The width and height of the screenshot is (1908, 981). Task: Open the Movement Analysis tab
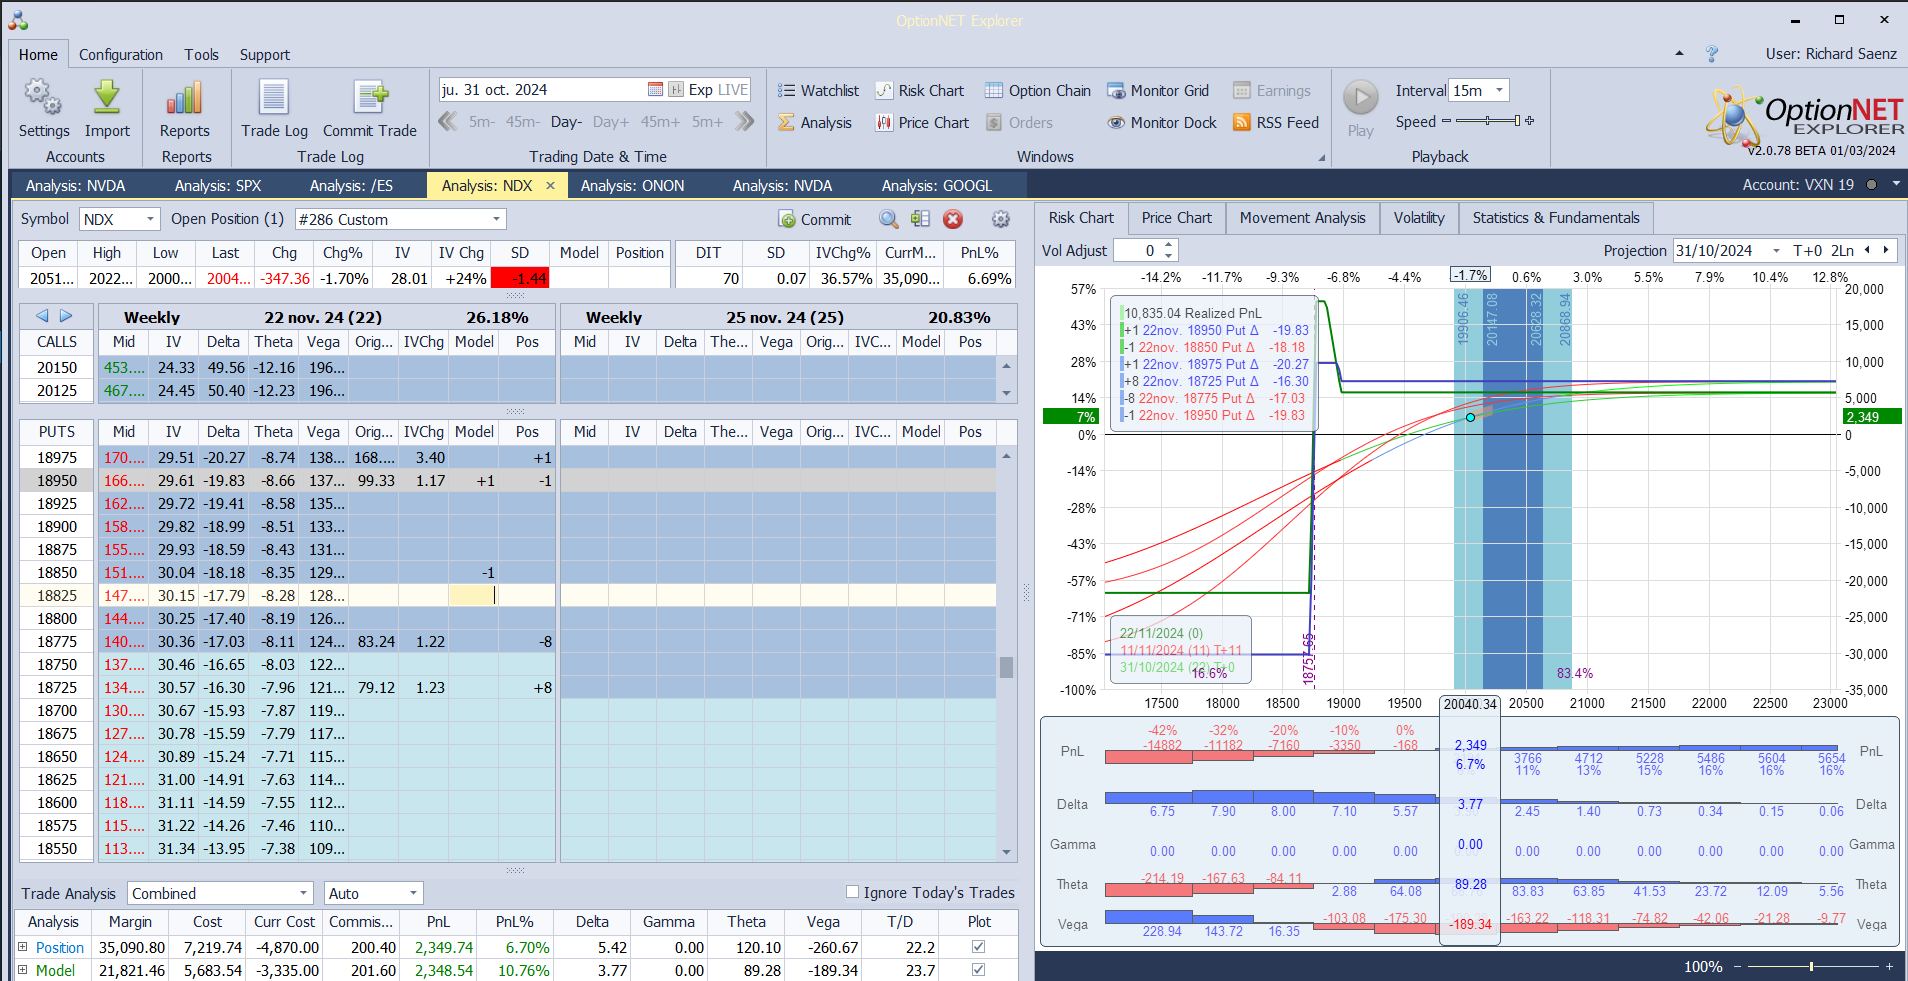pyautogui.click(x=1303, y=218)
